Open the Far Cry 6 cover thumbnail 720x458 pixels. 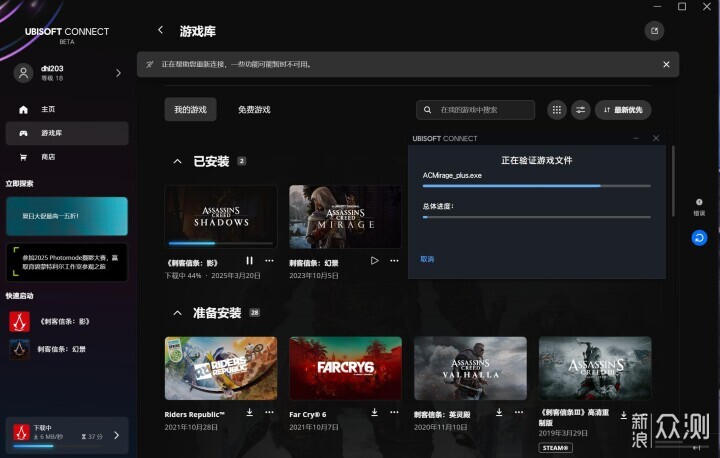[x=345, y=368]
